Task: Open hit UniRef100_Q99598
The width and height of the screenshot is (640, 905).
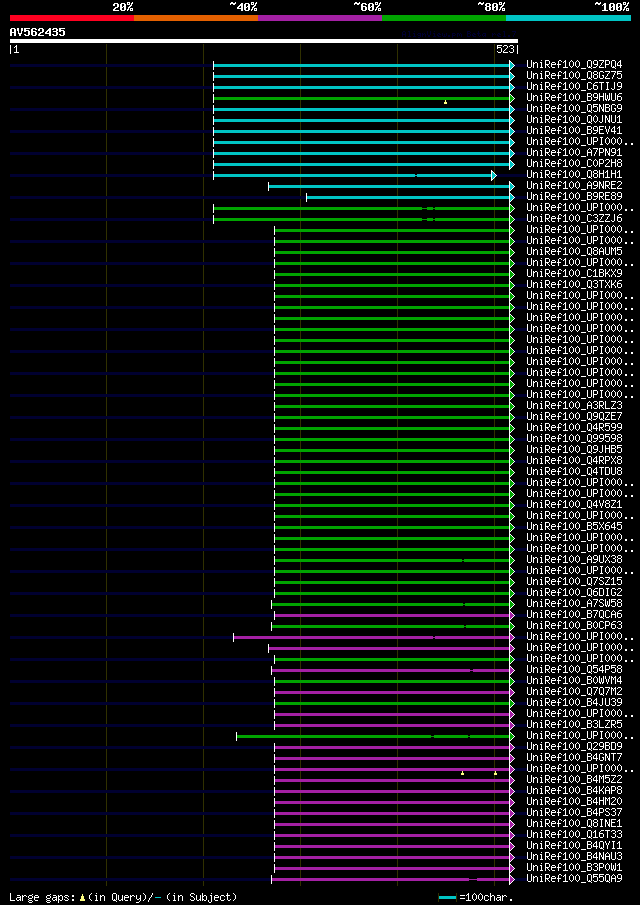Action: pyautogui.click(x=574, y=439)
